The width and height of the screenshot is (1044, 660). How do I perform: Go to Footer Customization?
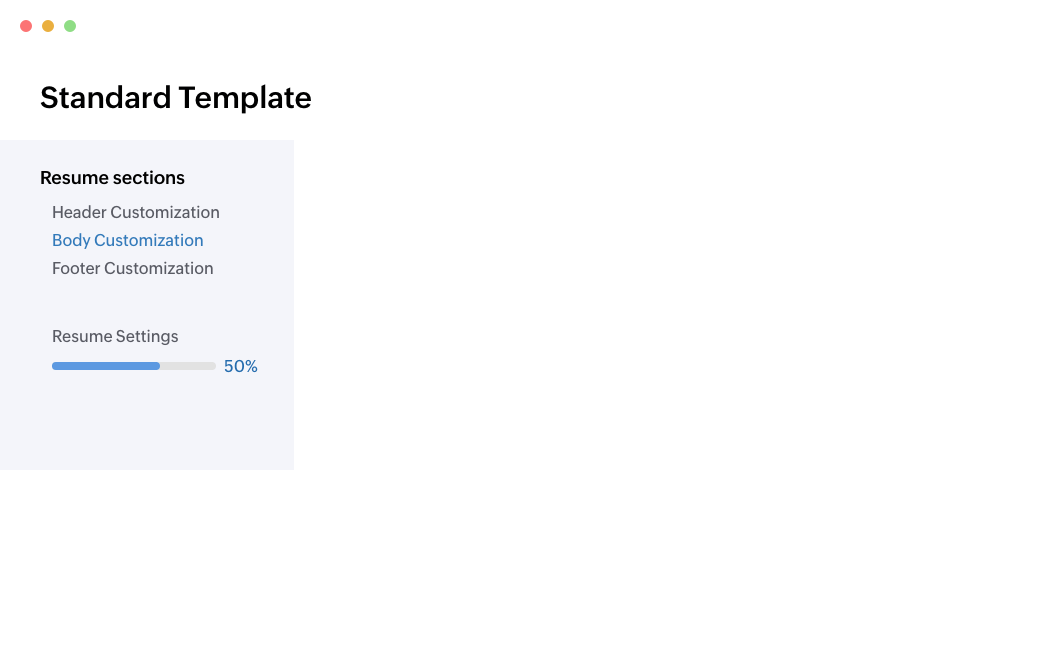point(132,268)
